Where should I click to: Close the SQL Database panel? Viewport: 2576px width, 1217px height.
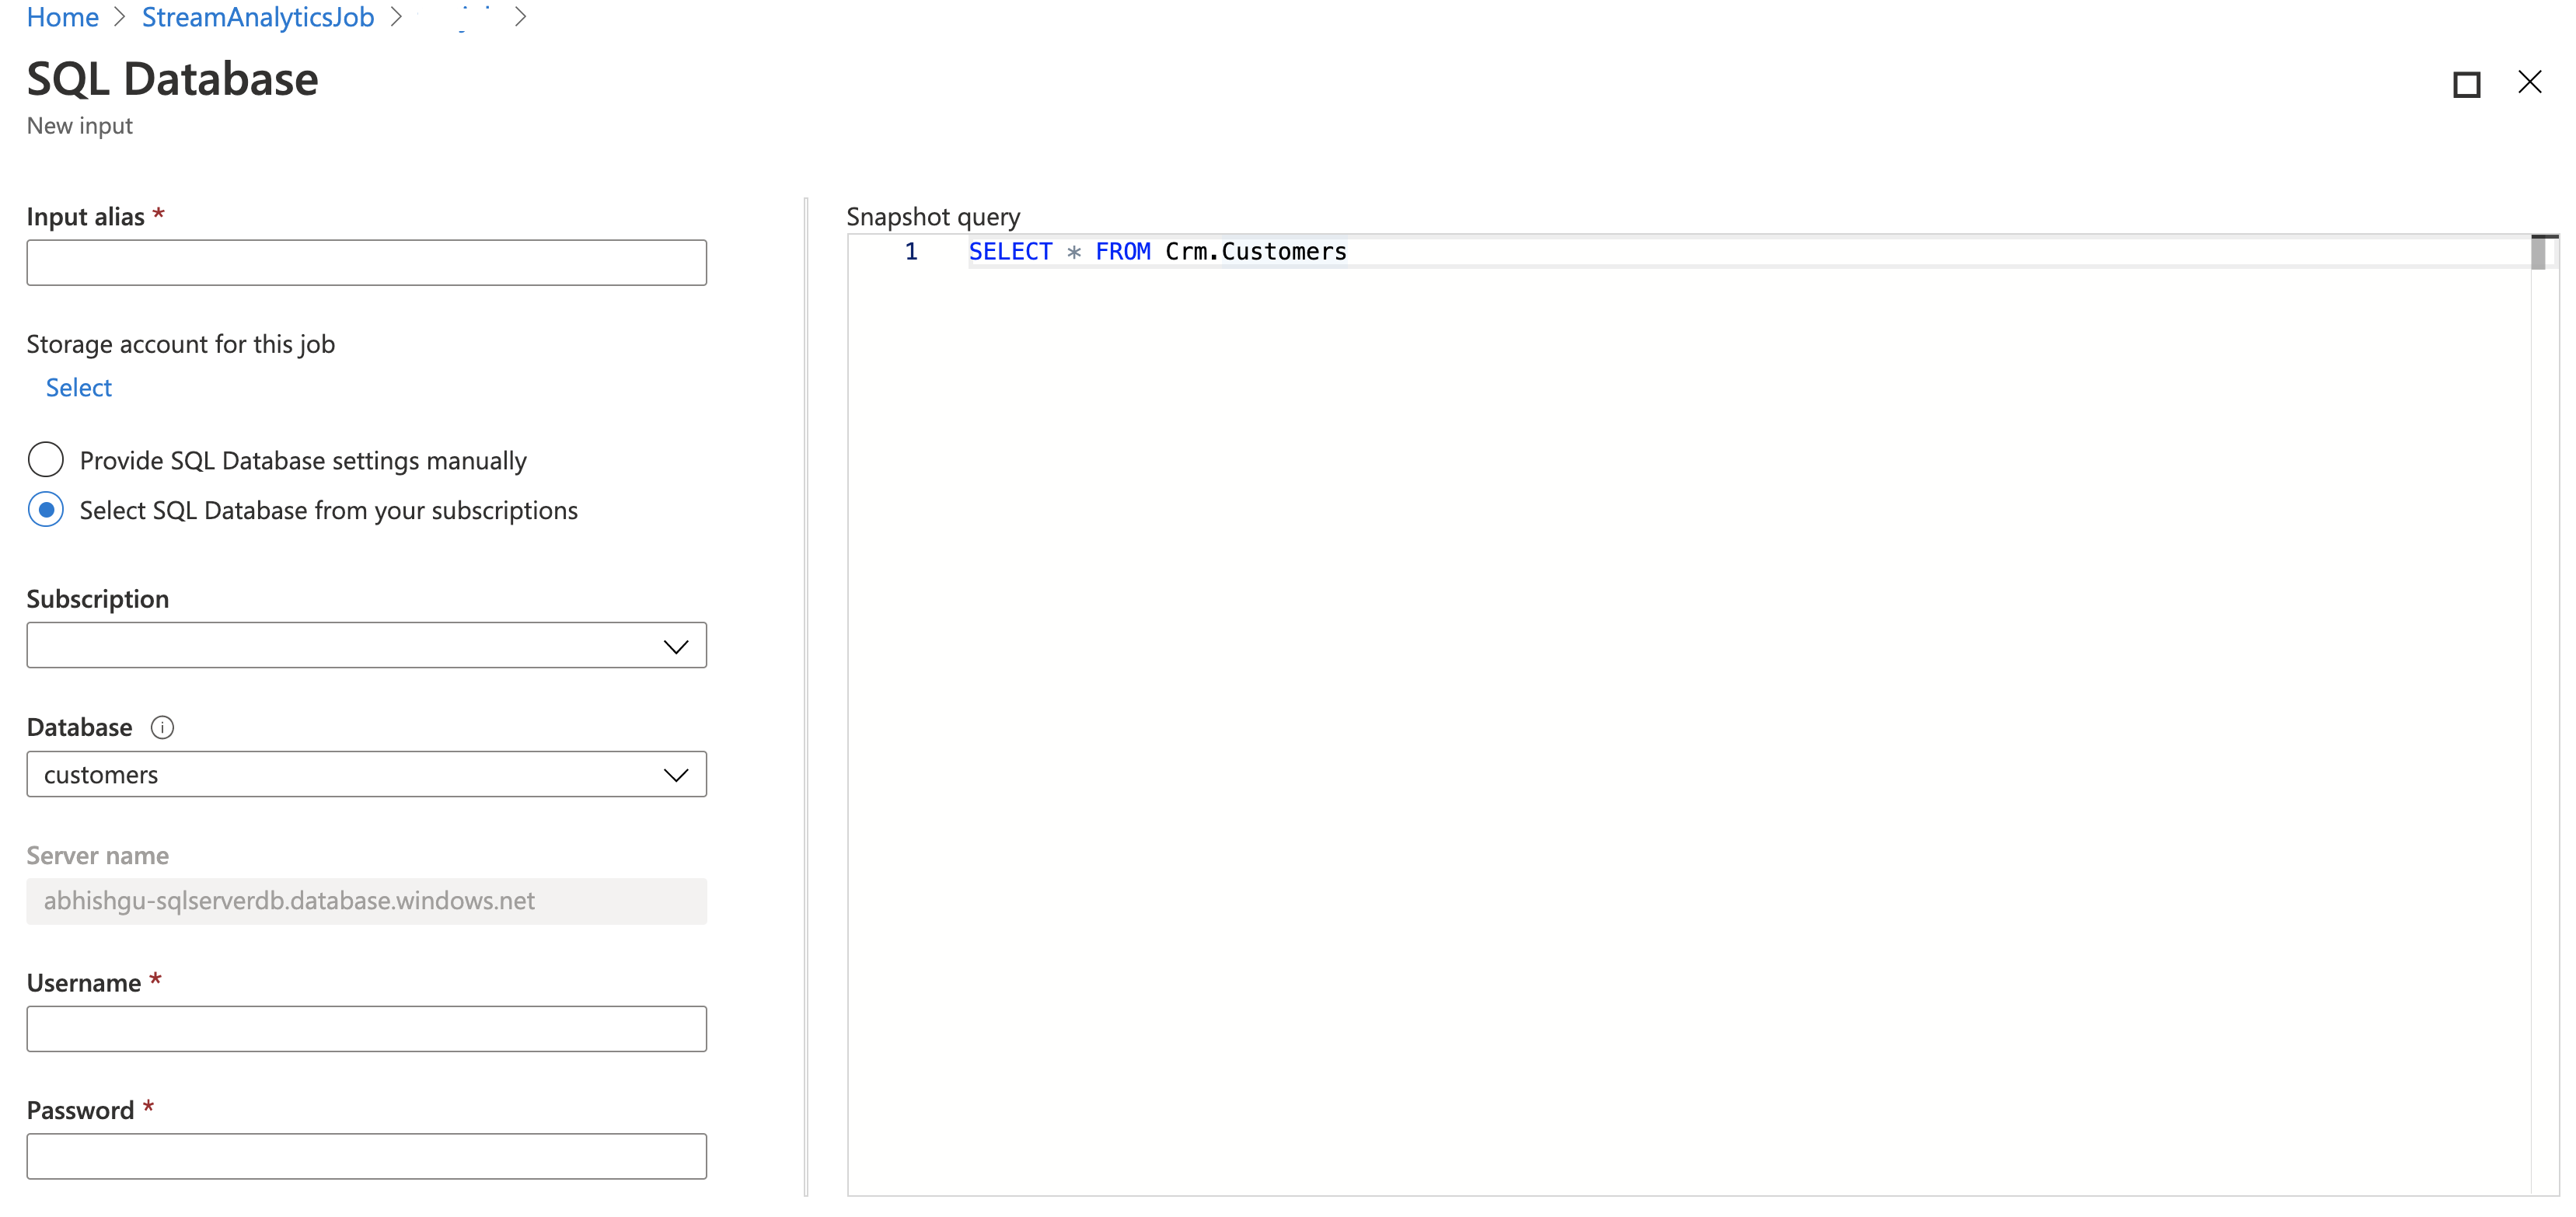[2529, 82]
